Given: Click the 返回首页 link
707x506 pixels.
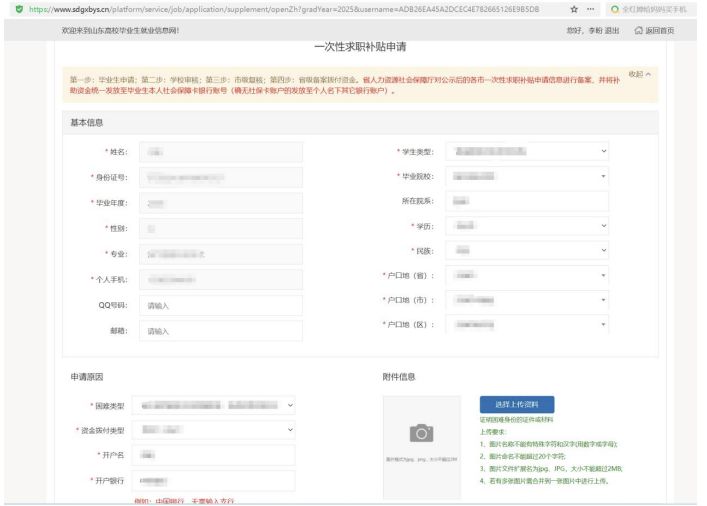Looking at the screenshot, I should [659, 30].
